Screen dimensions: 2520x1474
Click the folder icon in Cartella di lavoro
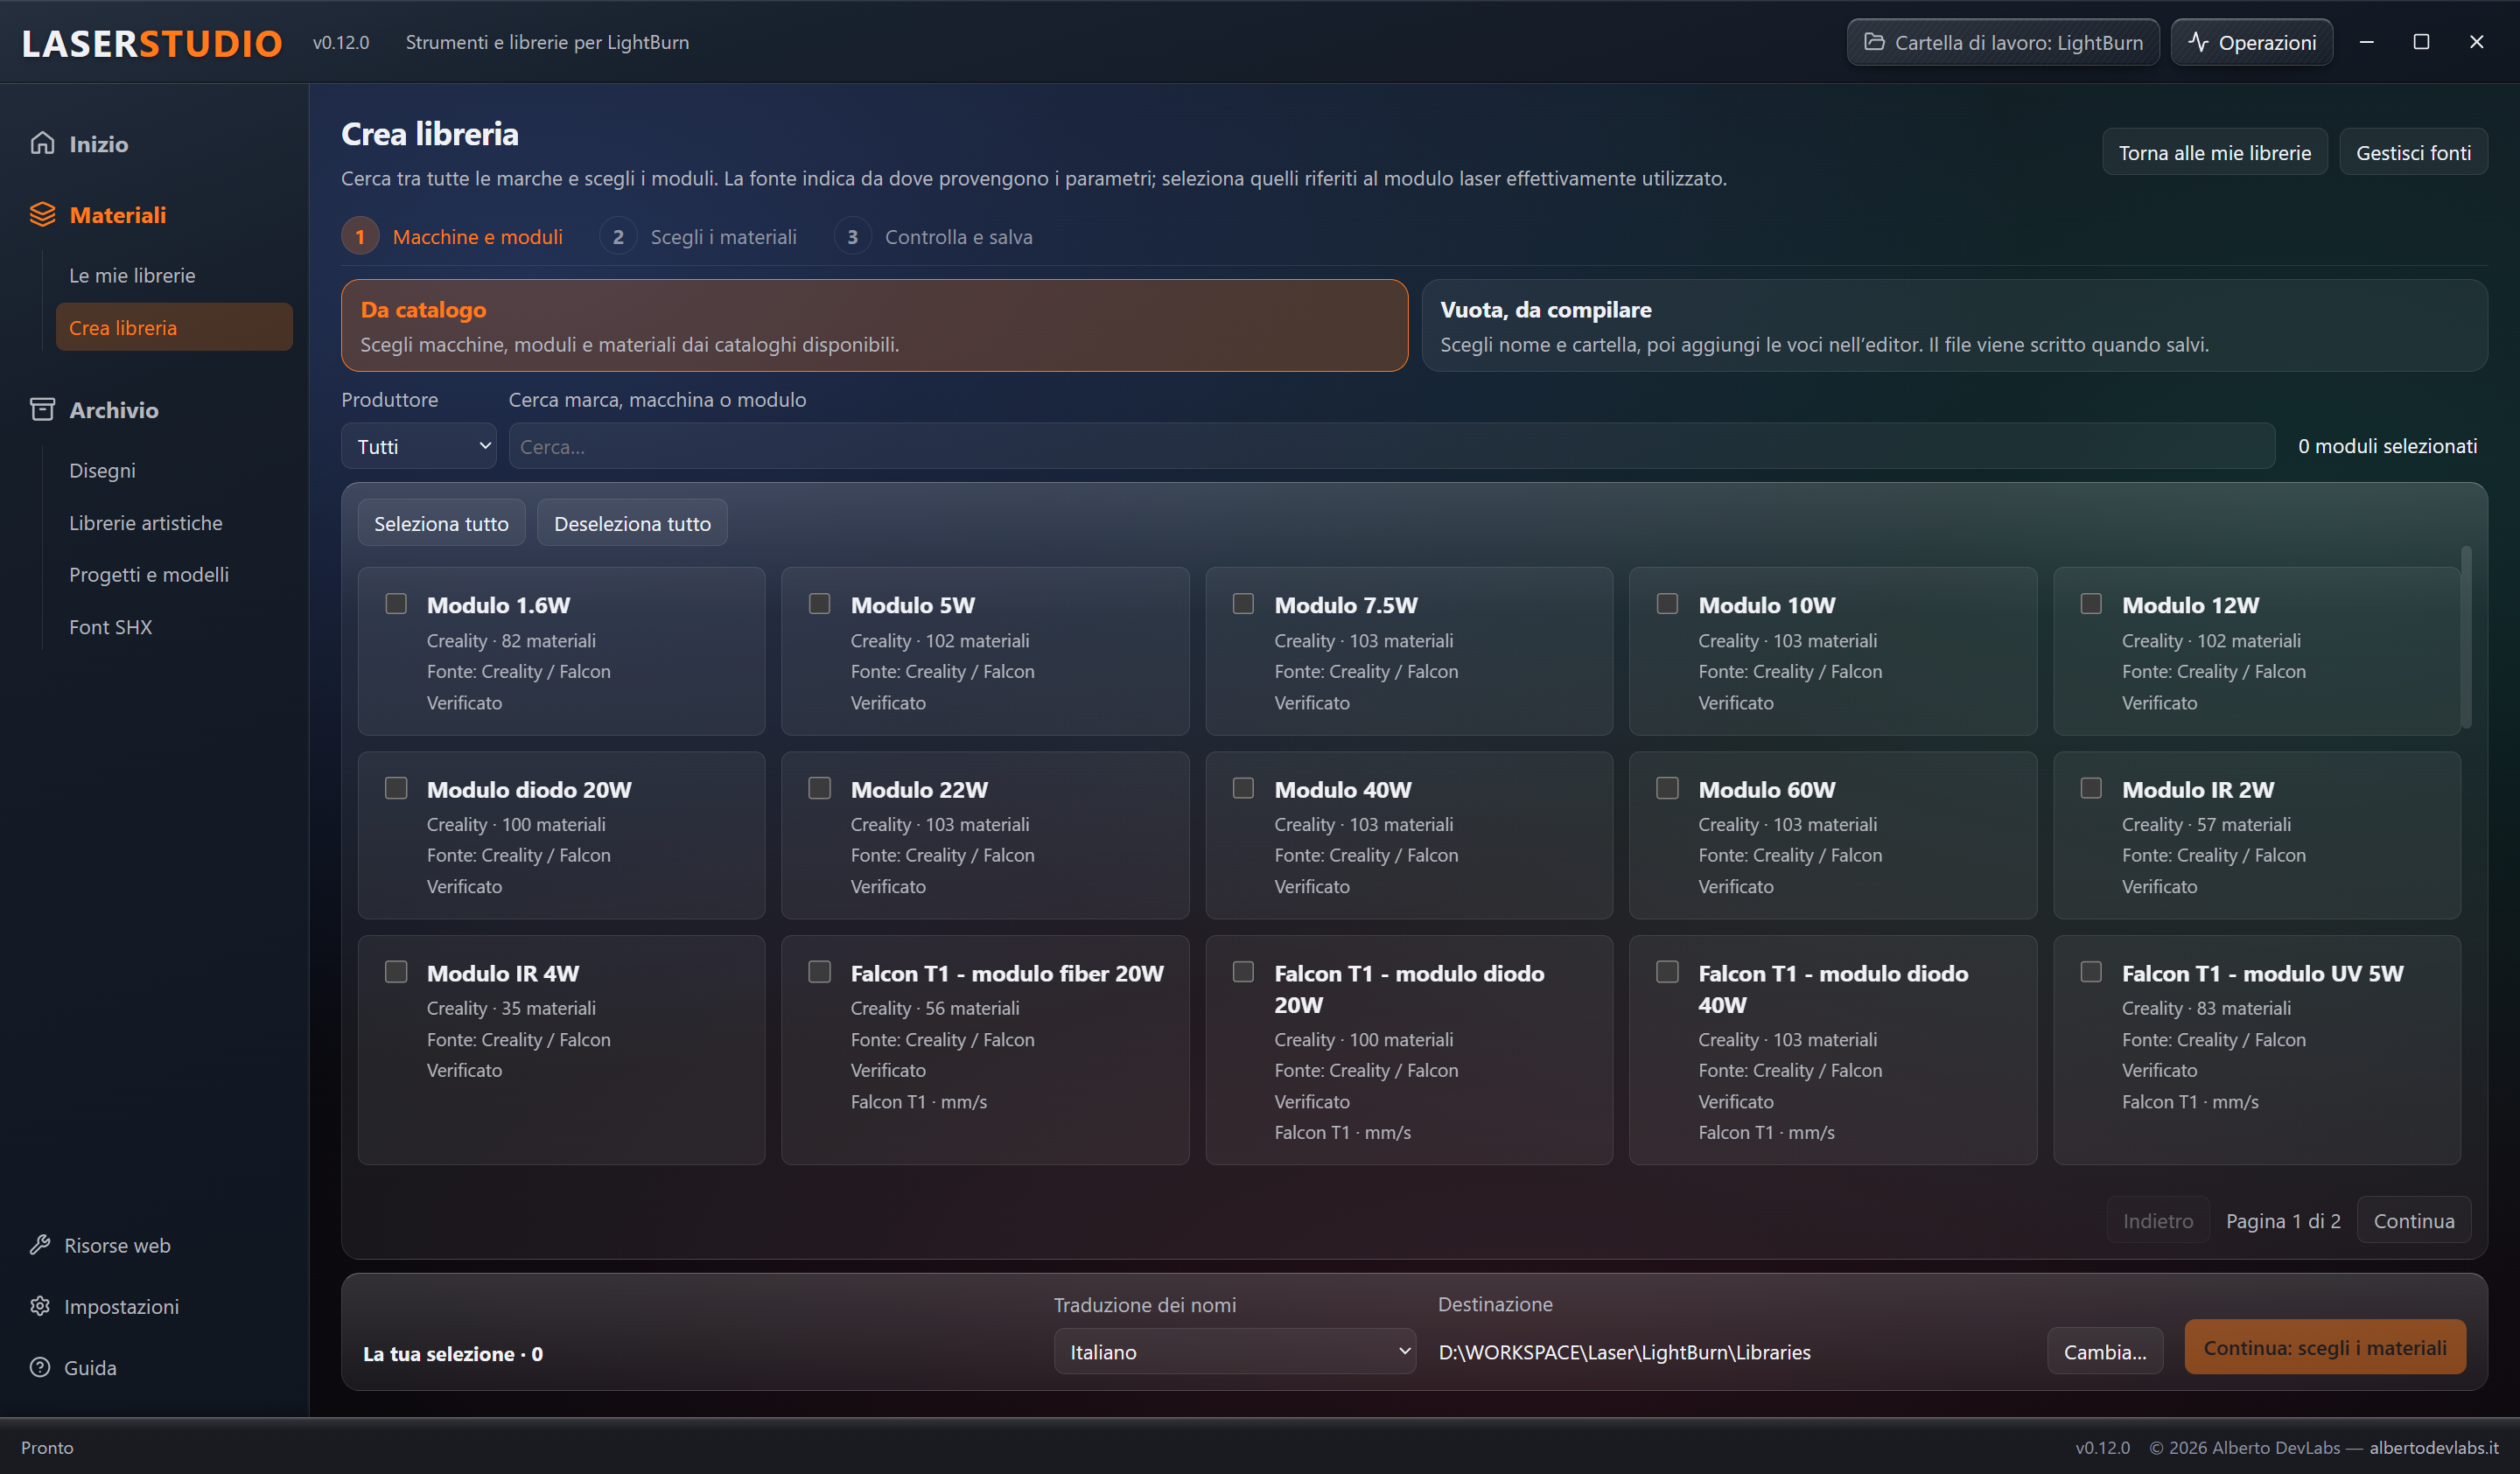pos(1874,42)
